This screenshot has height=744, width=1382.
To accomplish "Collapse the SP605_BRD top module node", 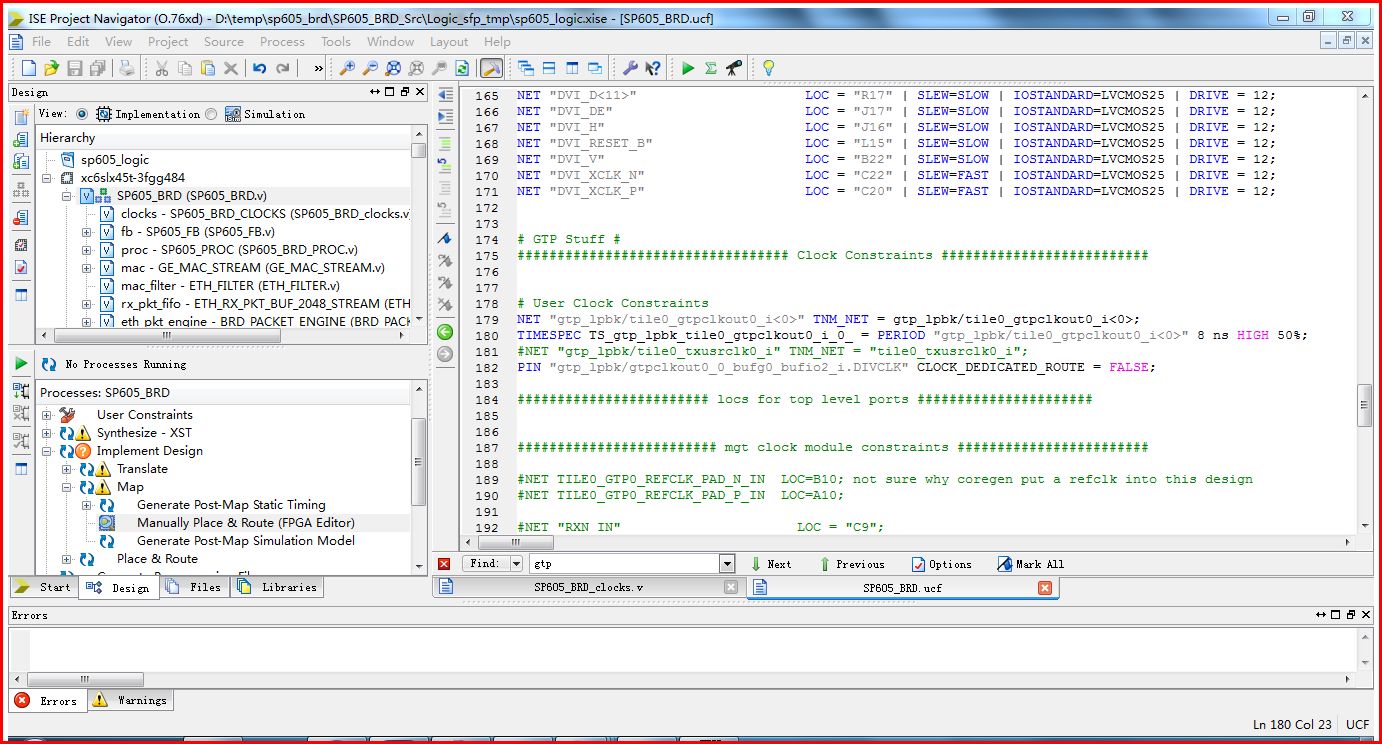I will [x=67, y=196].
